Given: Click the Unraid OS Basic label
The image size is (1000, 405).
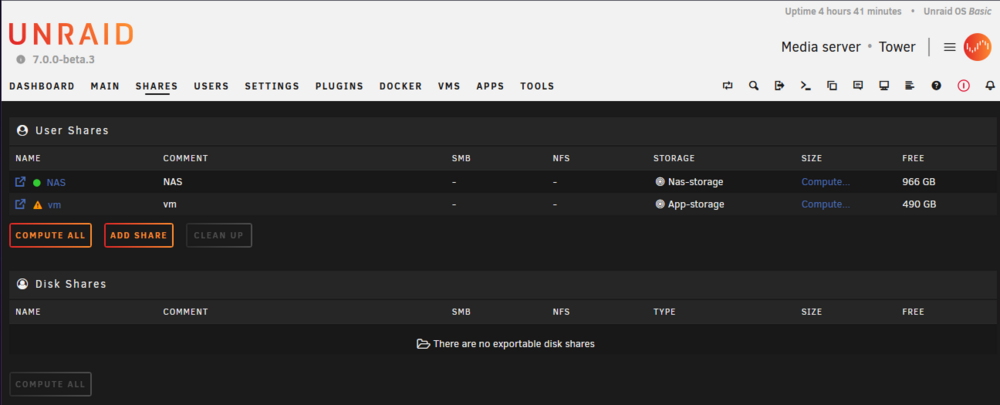Looking at the screenshot, I should tap(957, 11).
